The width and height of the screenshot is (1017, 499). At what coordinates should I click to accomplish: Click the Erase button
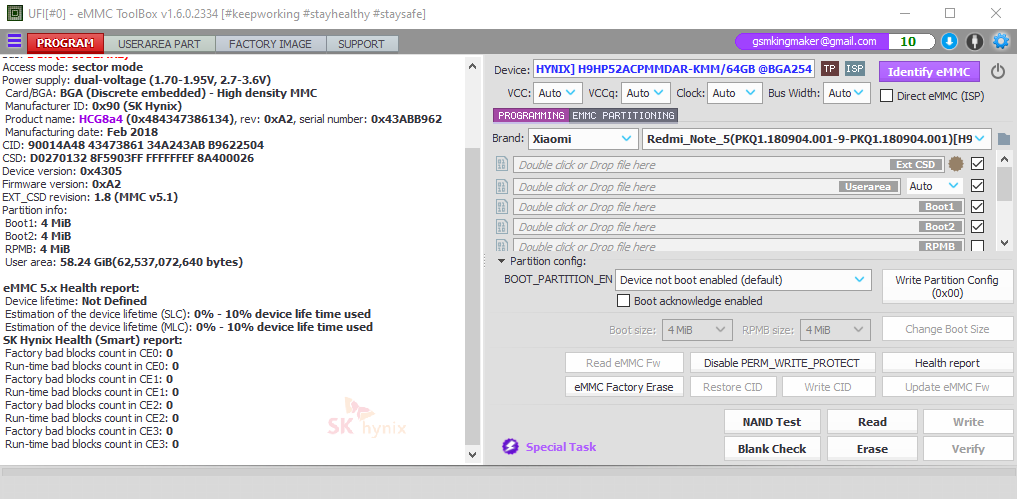coord(872,448)
